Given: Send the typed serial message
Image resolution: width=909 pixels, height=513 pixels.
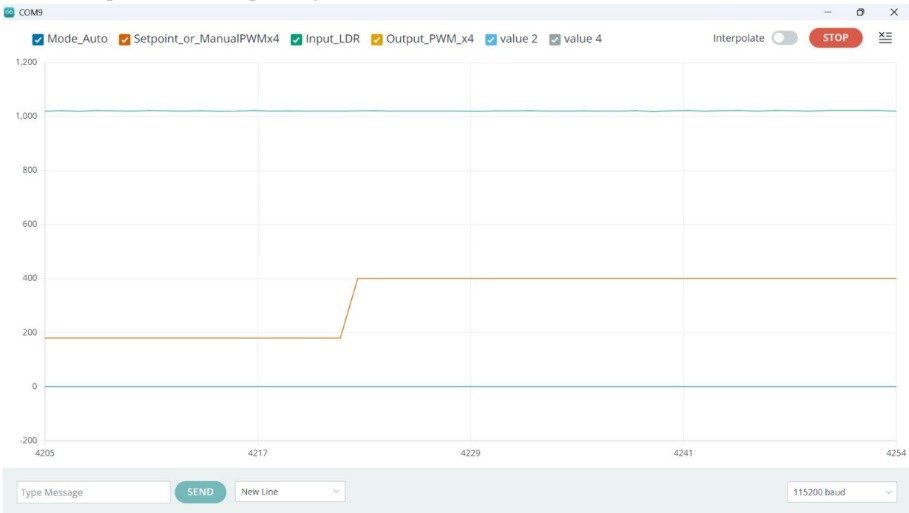Looking at the screenshot, I should point(200,492).
